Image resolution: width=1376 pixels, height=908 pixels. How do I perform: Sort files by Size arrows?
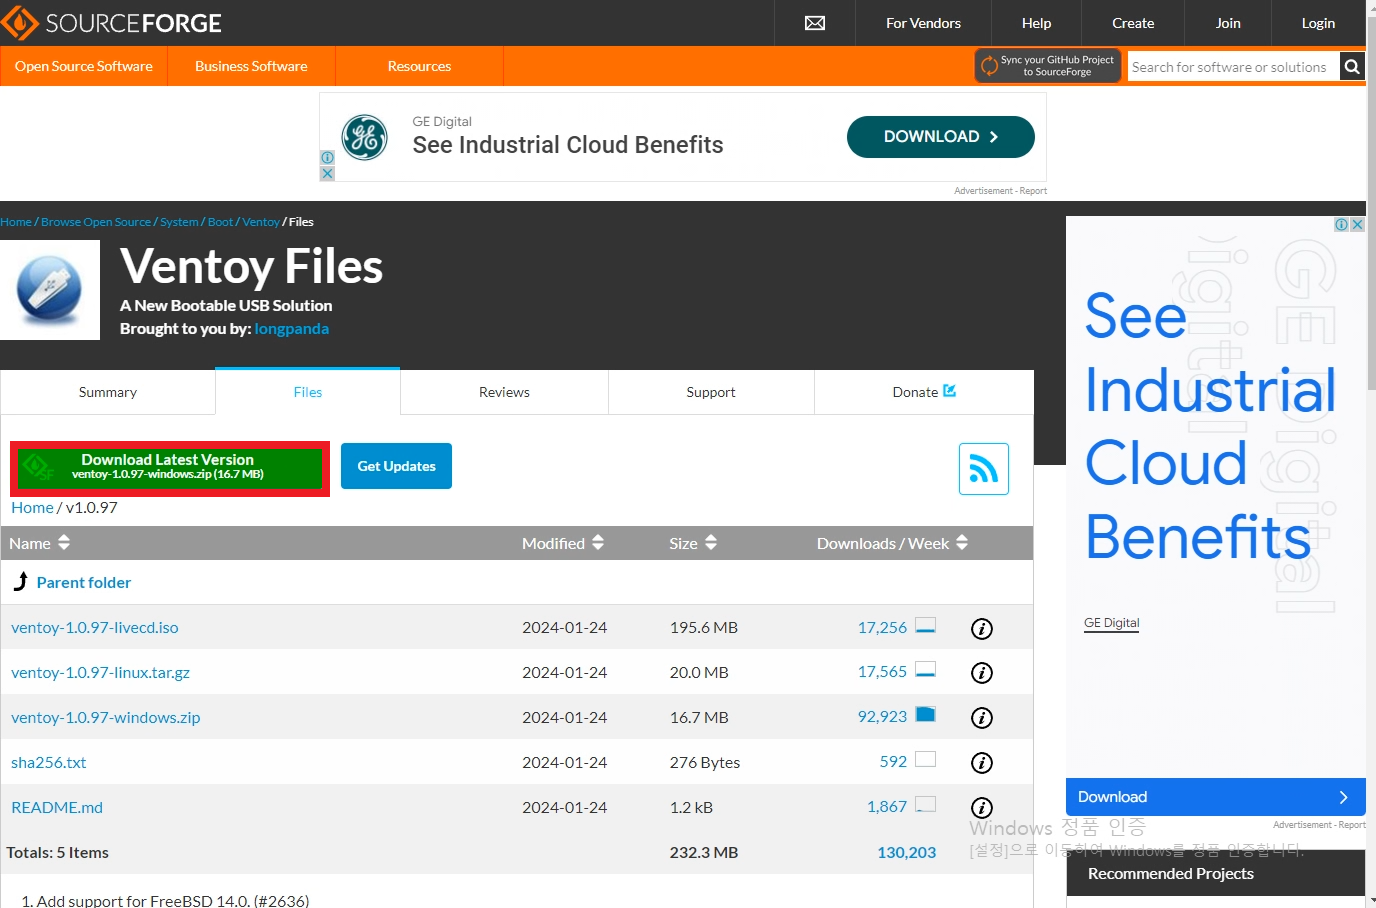(711, 543)
